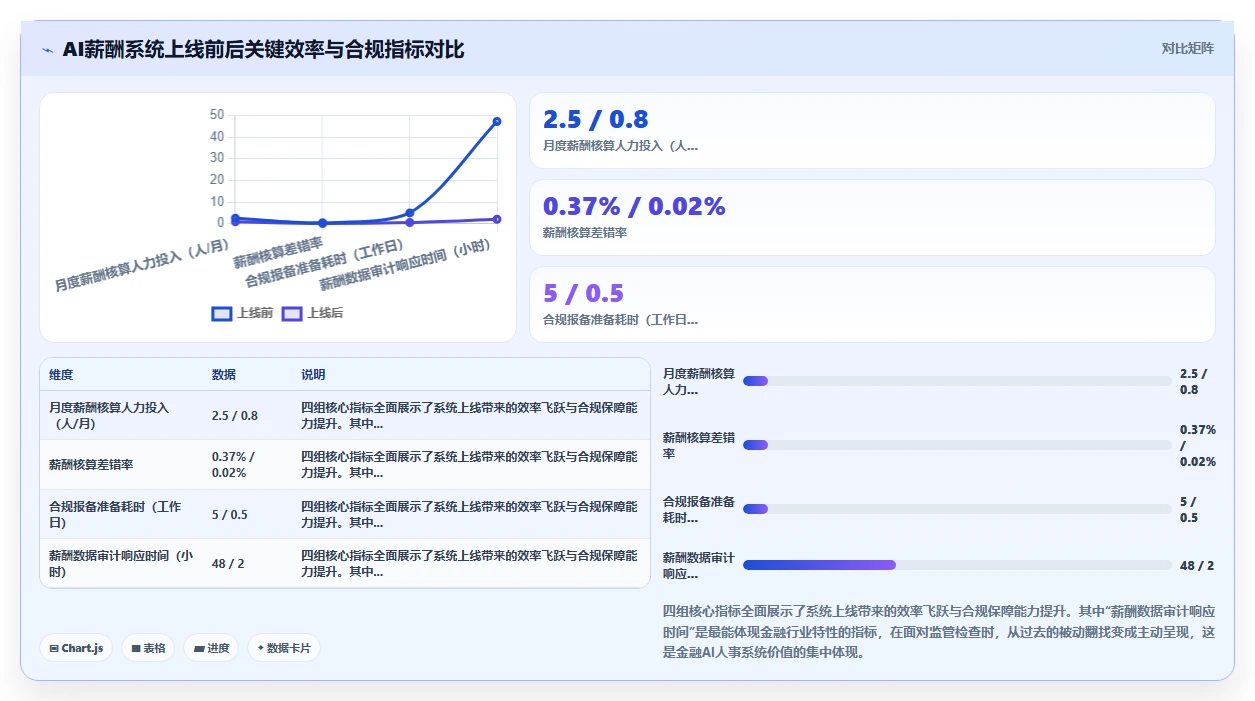Click the 上线前 data point near 48

click(x=497, y=121)
